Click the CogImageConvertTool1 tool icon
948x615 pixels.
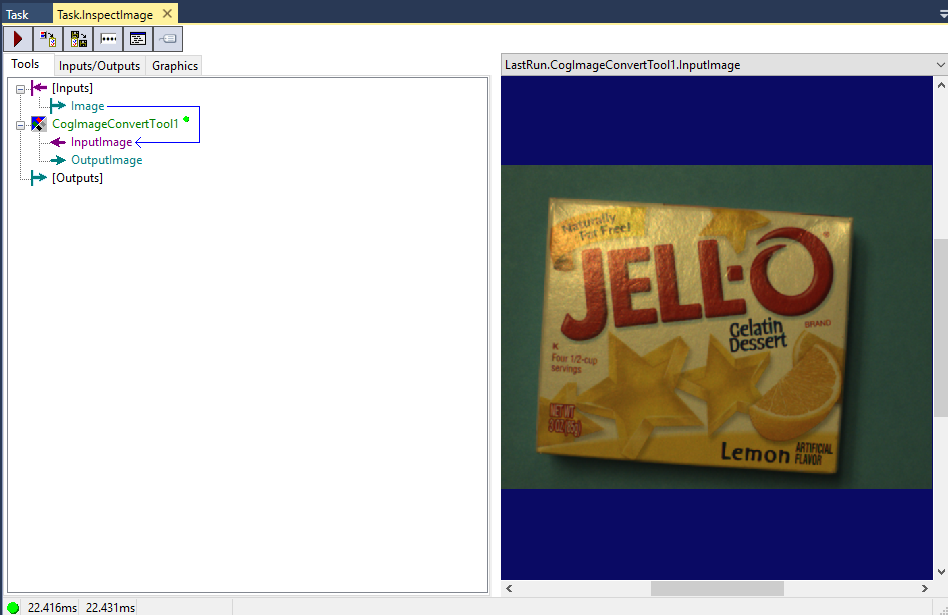(39, 124)
